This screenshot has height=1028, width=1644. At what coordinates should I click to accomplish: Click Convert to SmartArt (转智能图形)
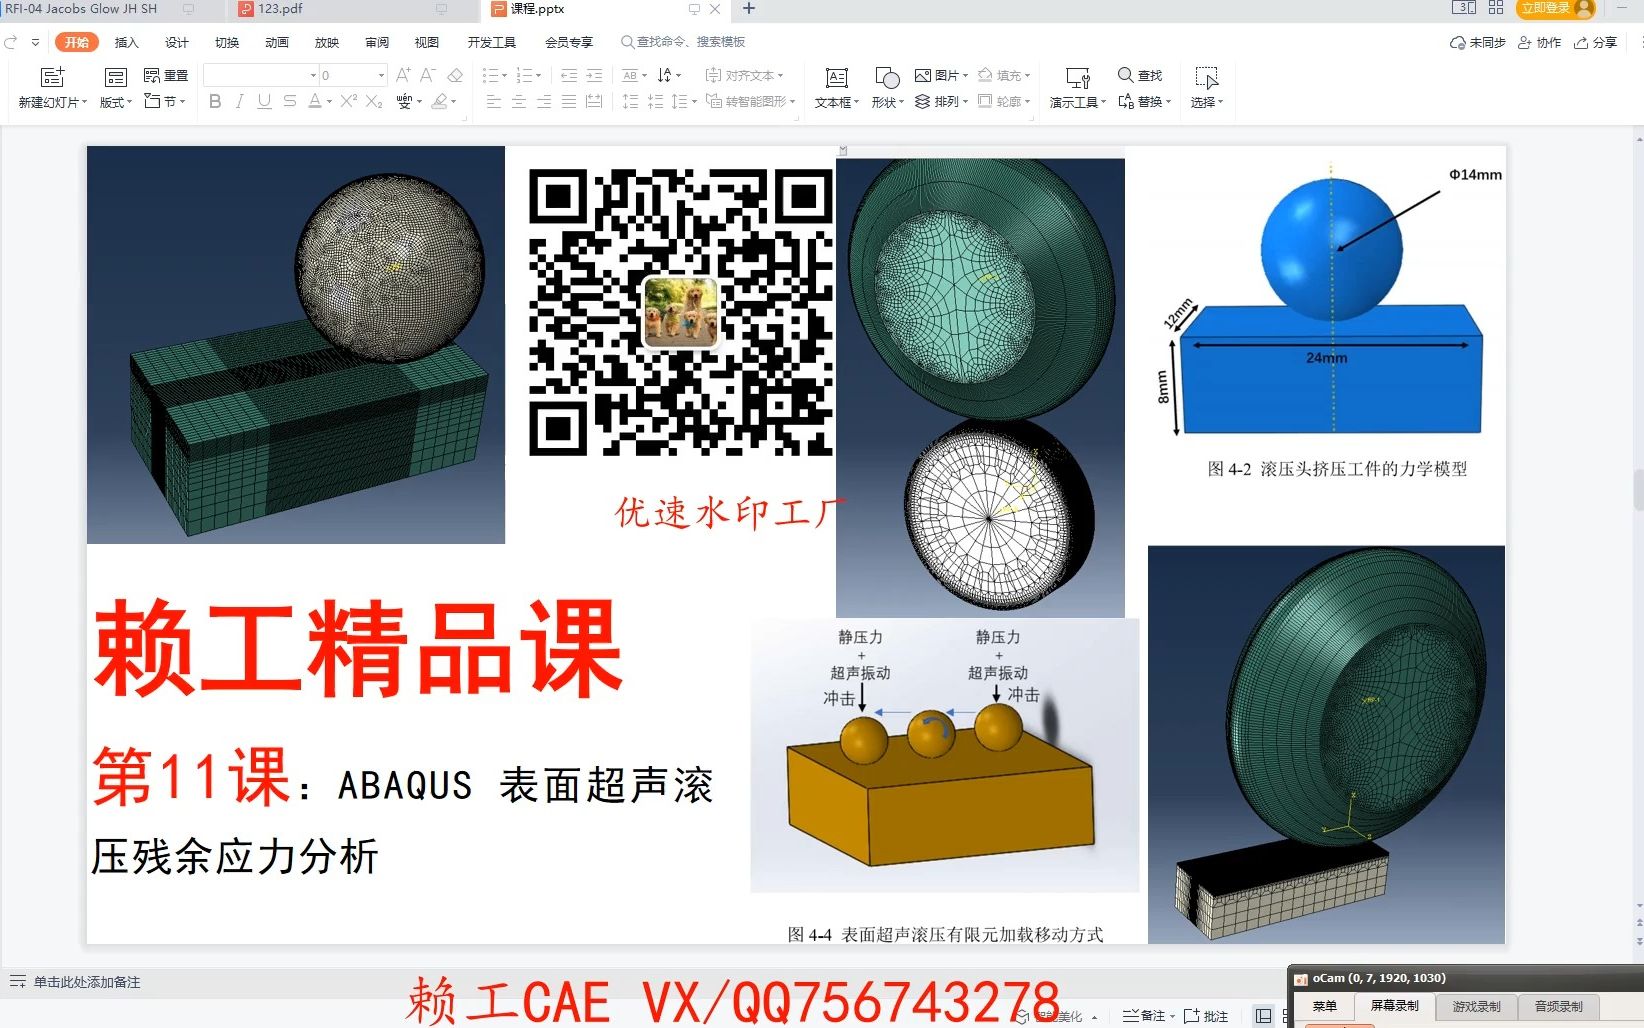tap(750, 101)
